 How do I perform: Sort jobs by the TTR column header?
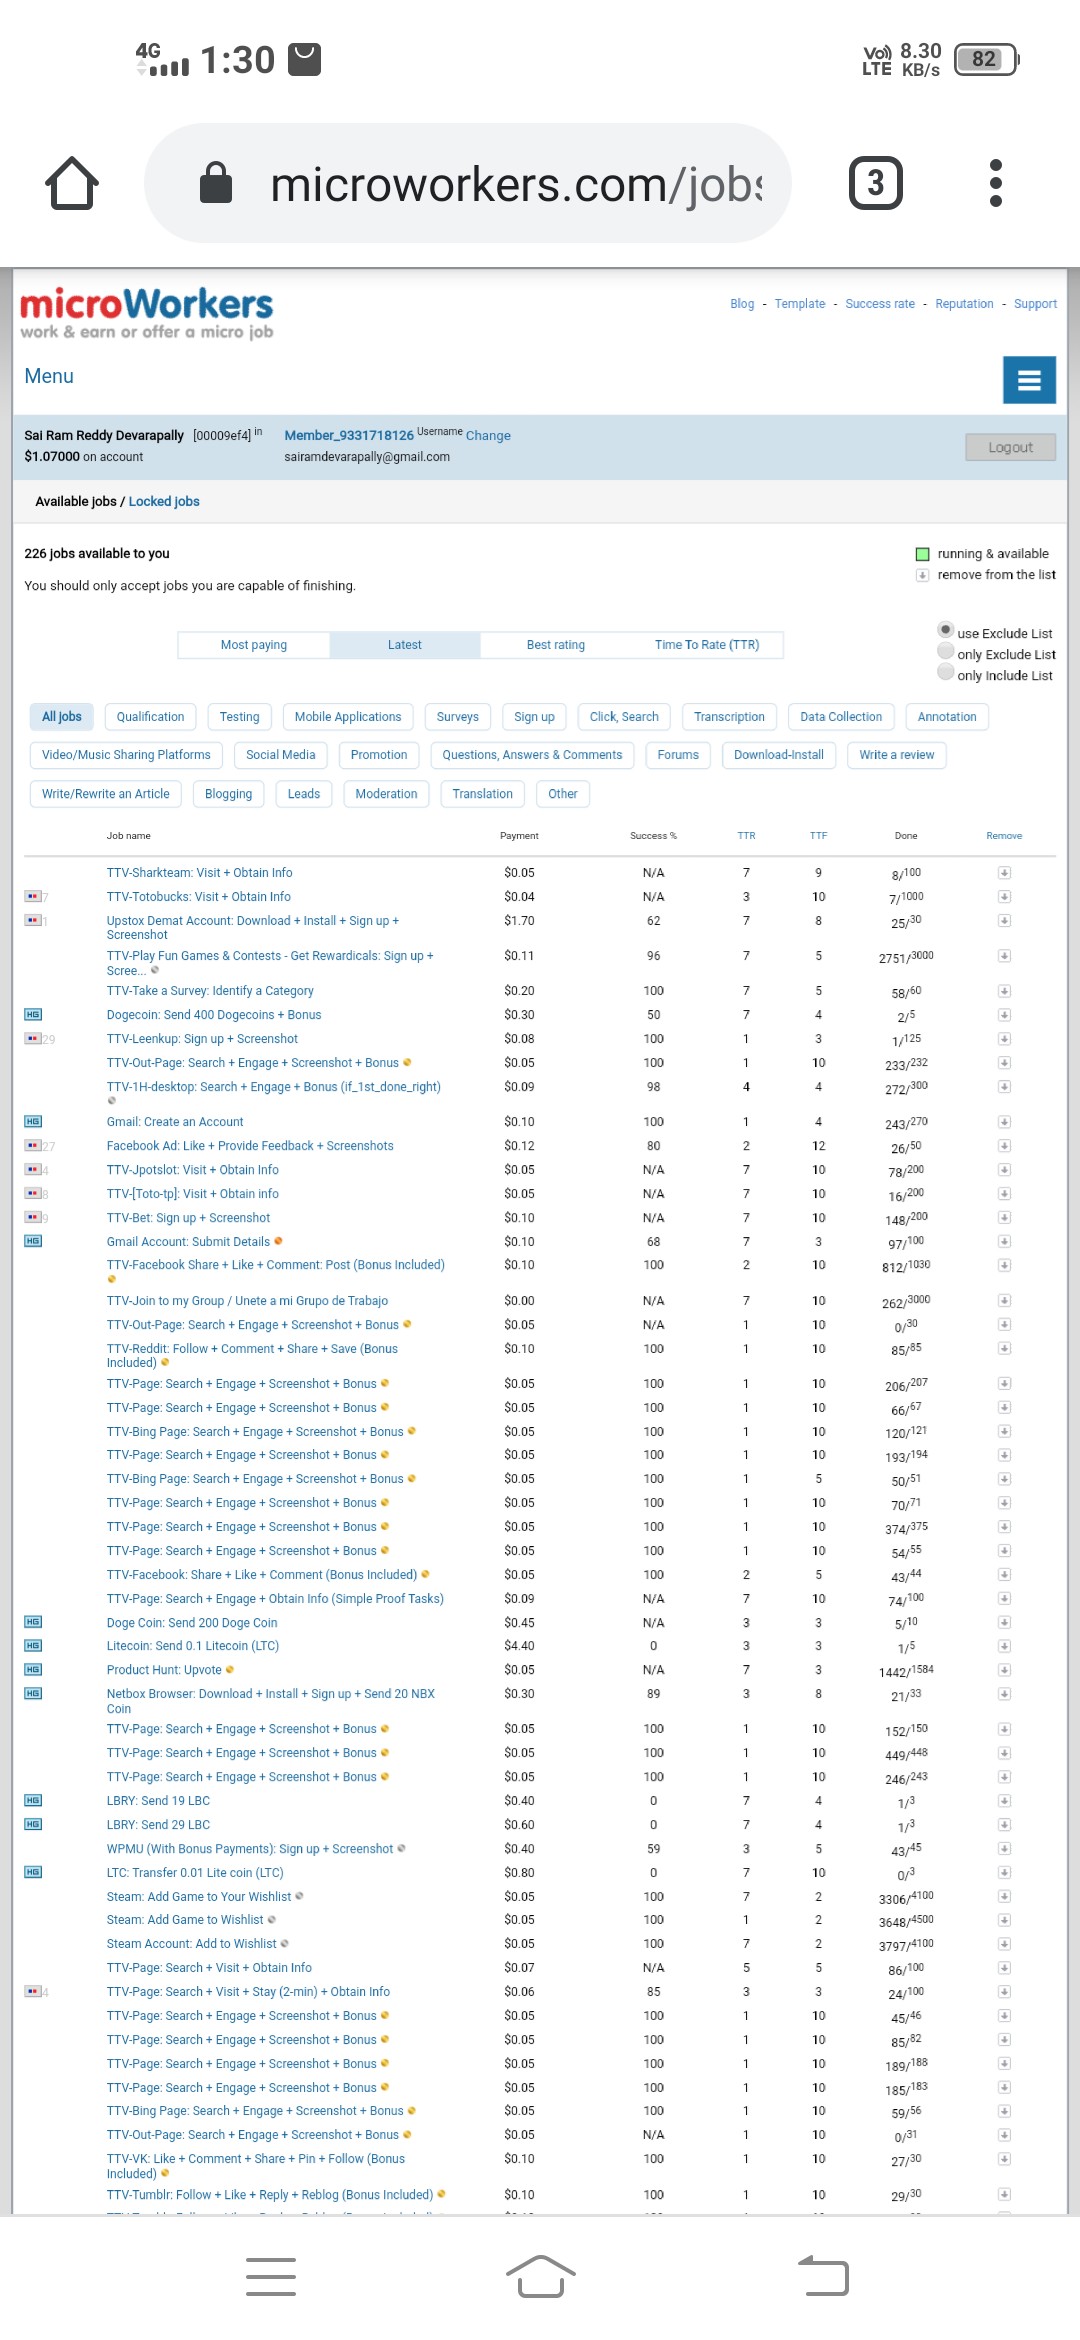(x=746, y=836)
